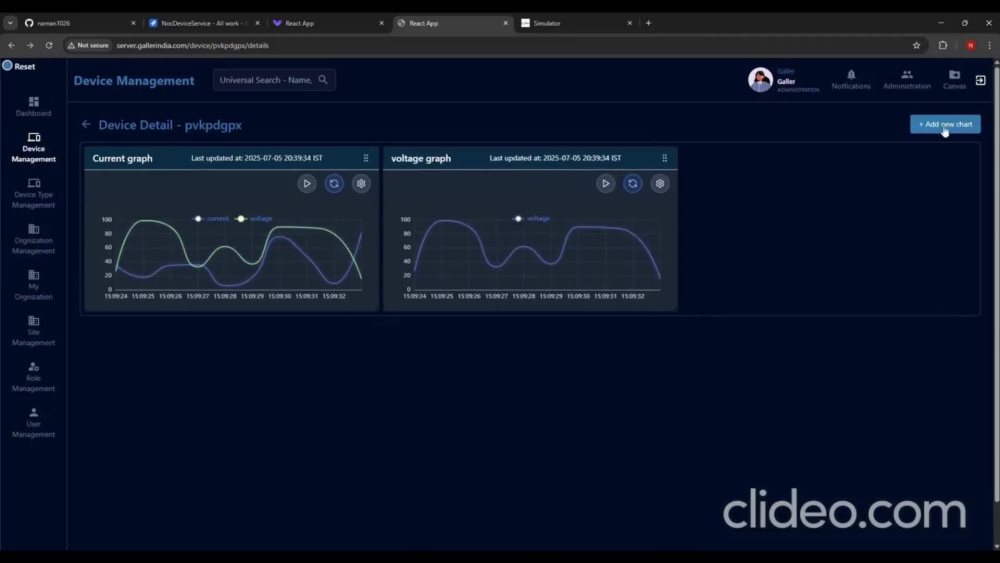The height and width of the screenshot is (563, 1000).
Task: Open settings of Current graph
Action: pyautogui.click(x=361, y=184)
